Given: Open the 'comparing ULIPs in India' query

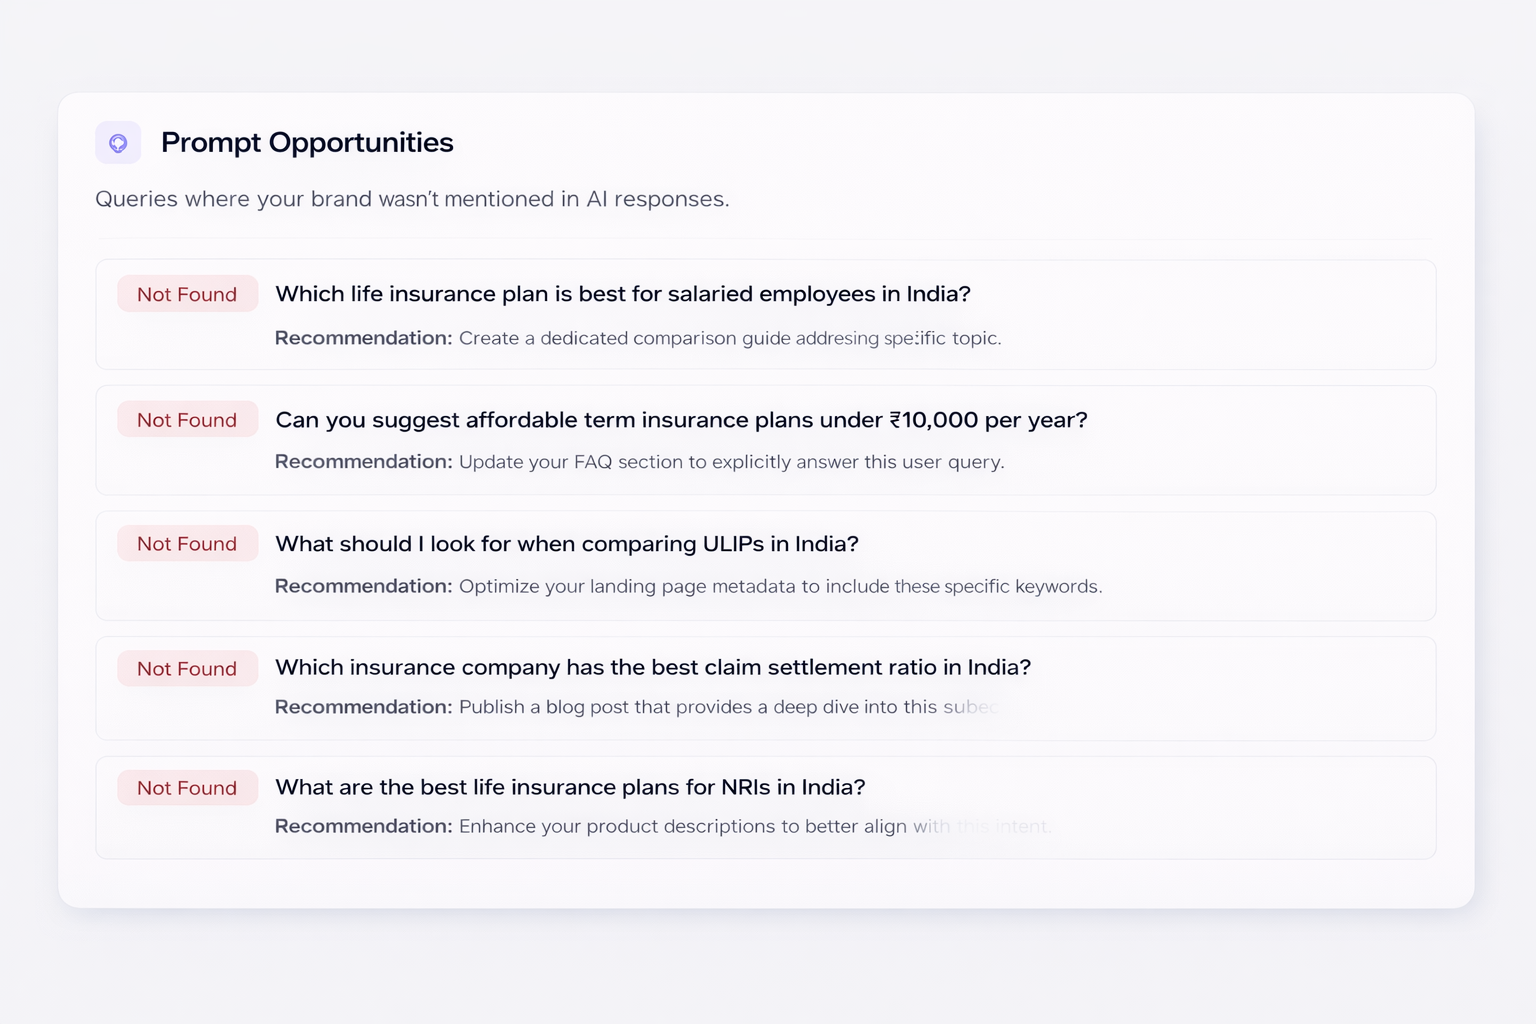Looking at the screenshot, I should click(x=567, y=544).
